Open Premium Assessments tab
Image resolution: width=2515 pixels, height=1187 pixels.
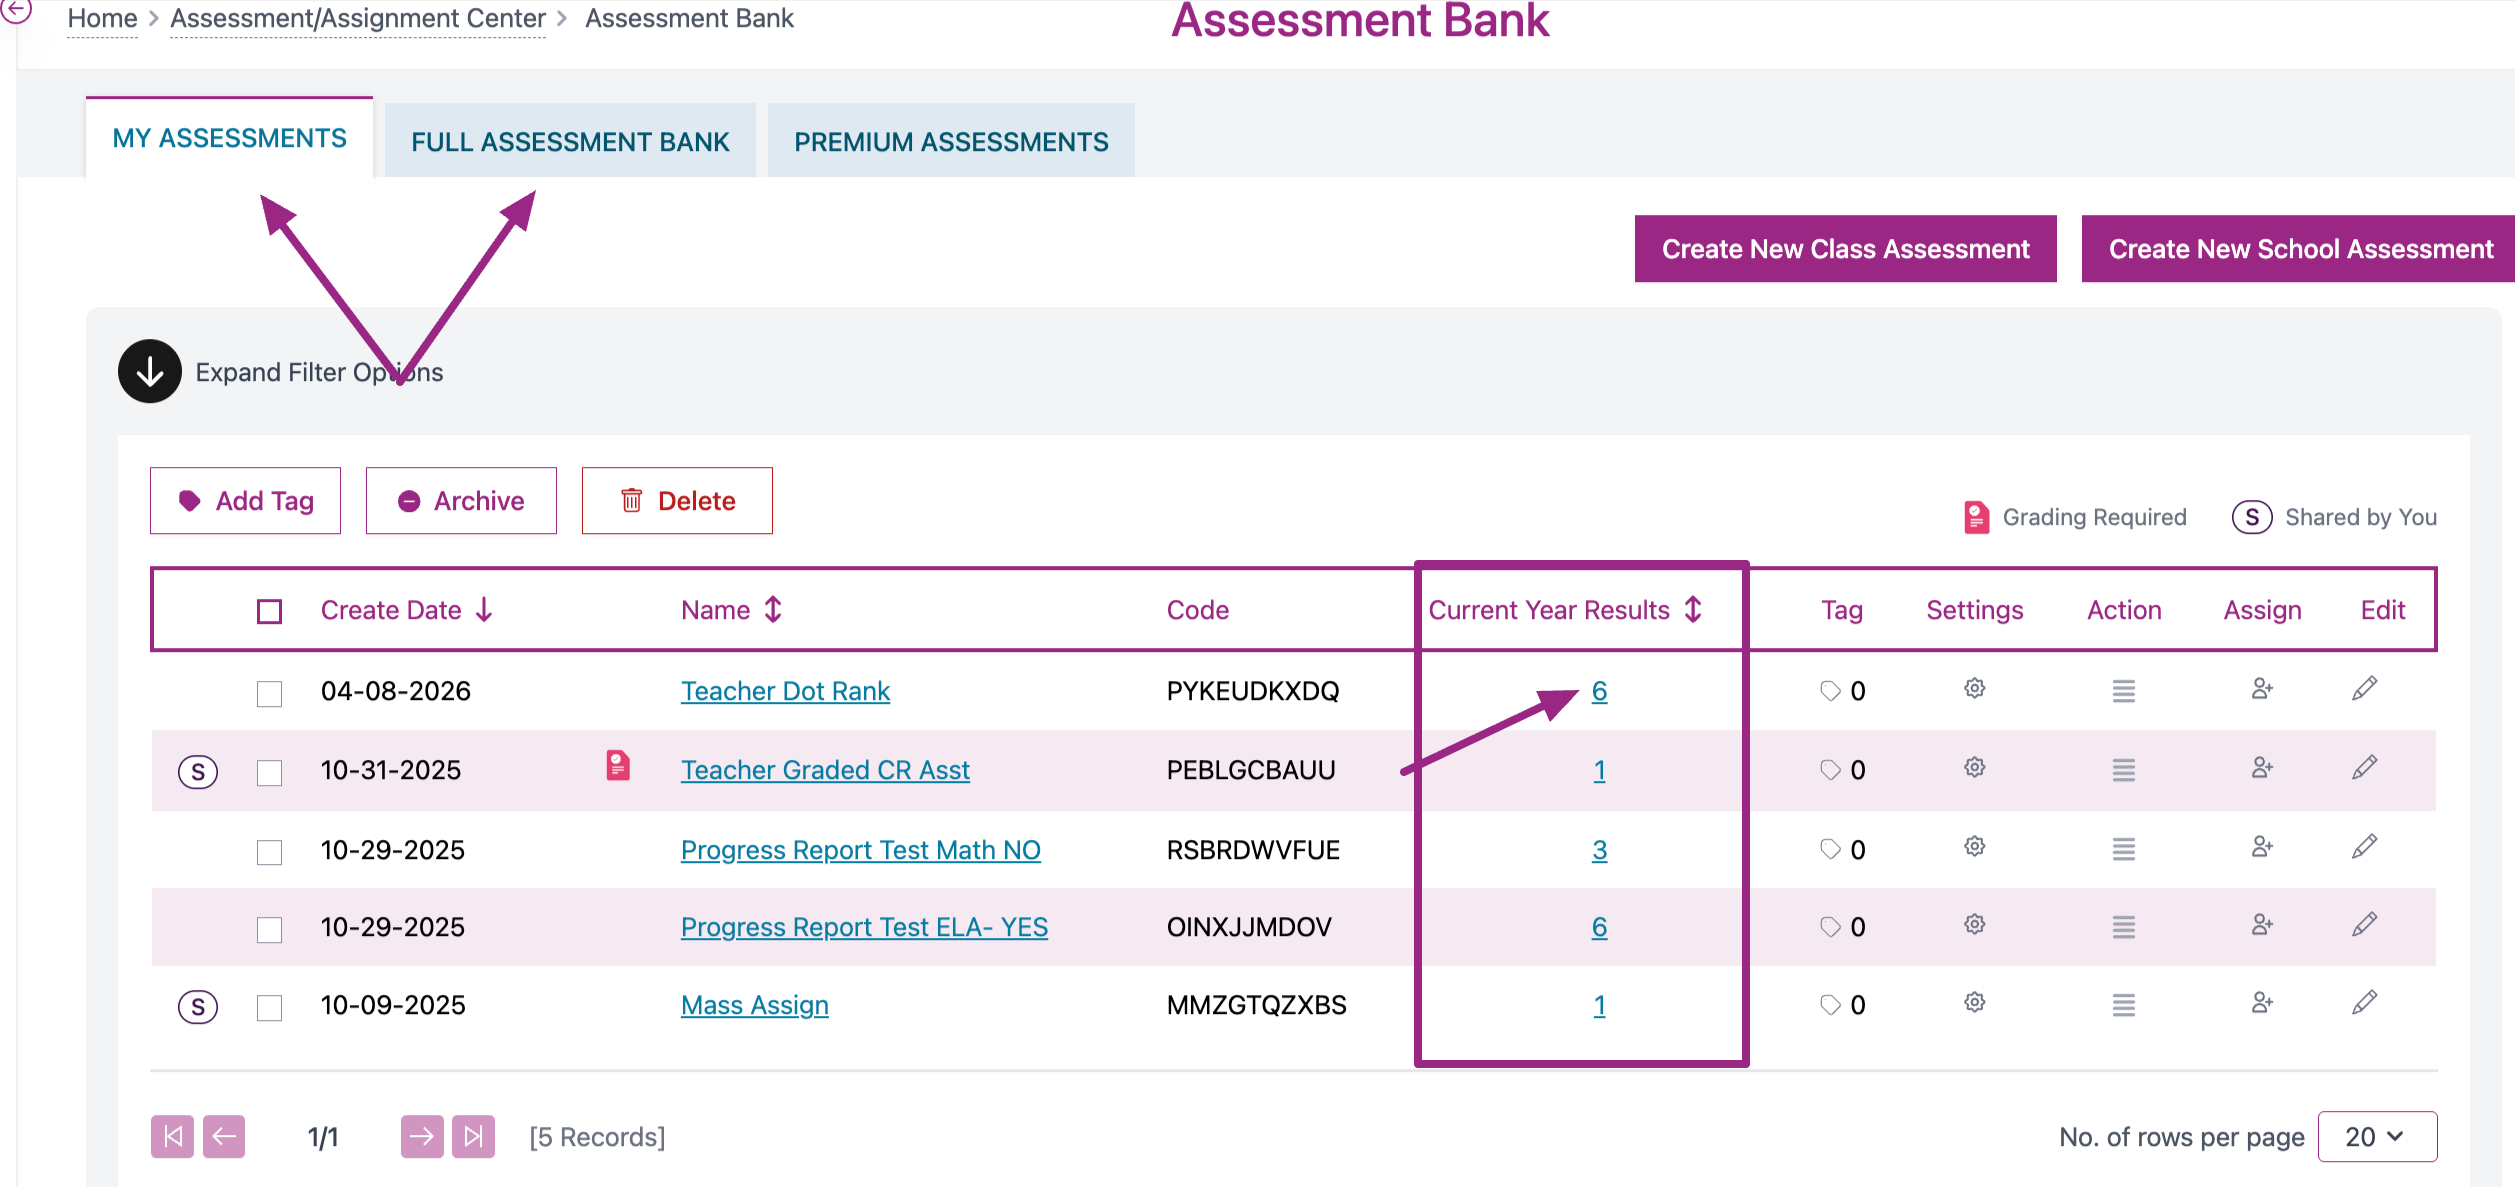950,142
